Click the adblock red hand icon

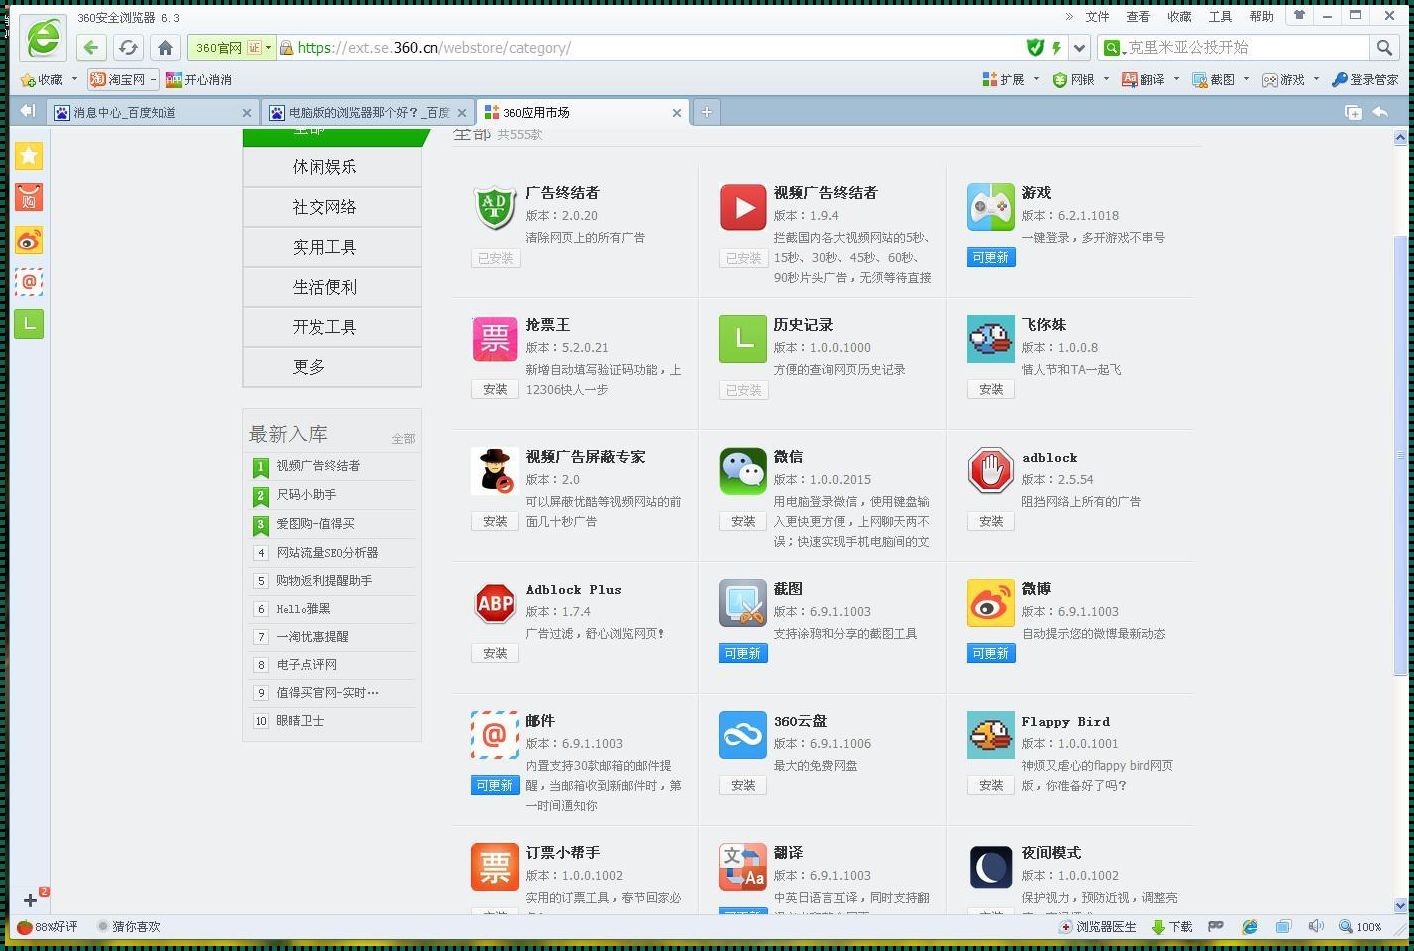tap(990, 471)
